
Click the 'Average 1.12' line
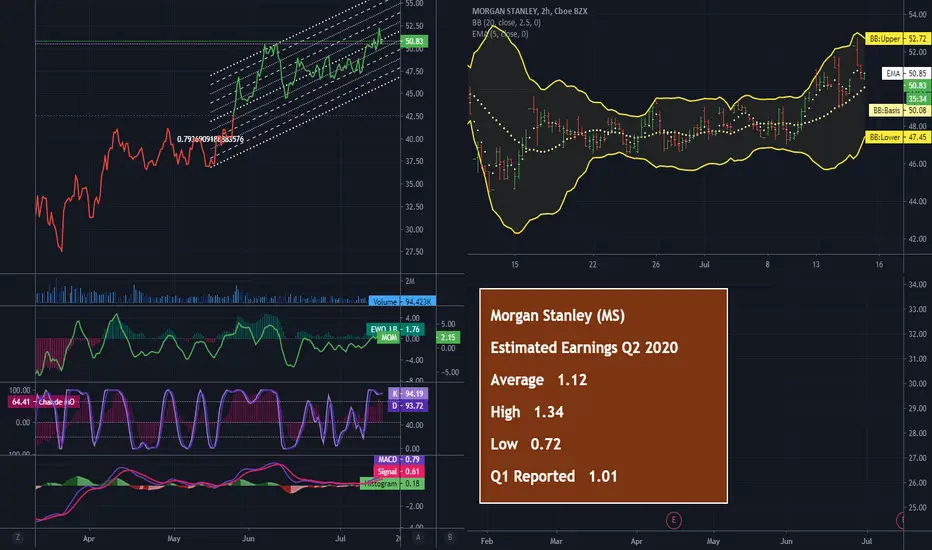tap(539, 380)
